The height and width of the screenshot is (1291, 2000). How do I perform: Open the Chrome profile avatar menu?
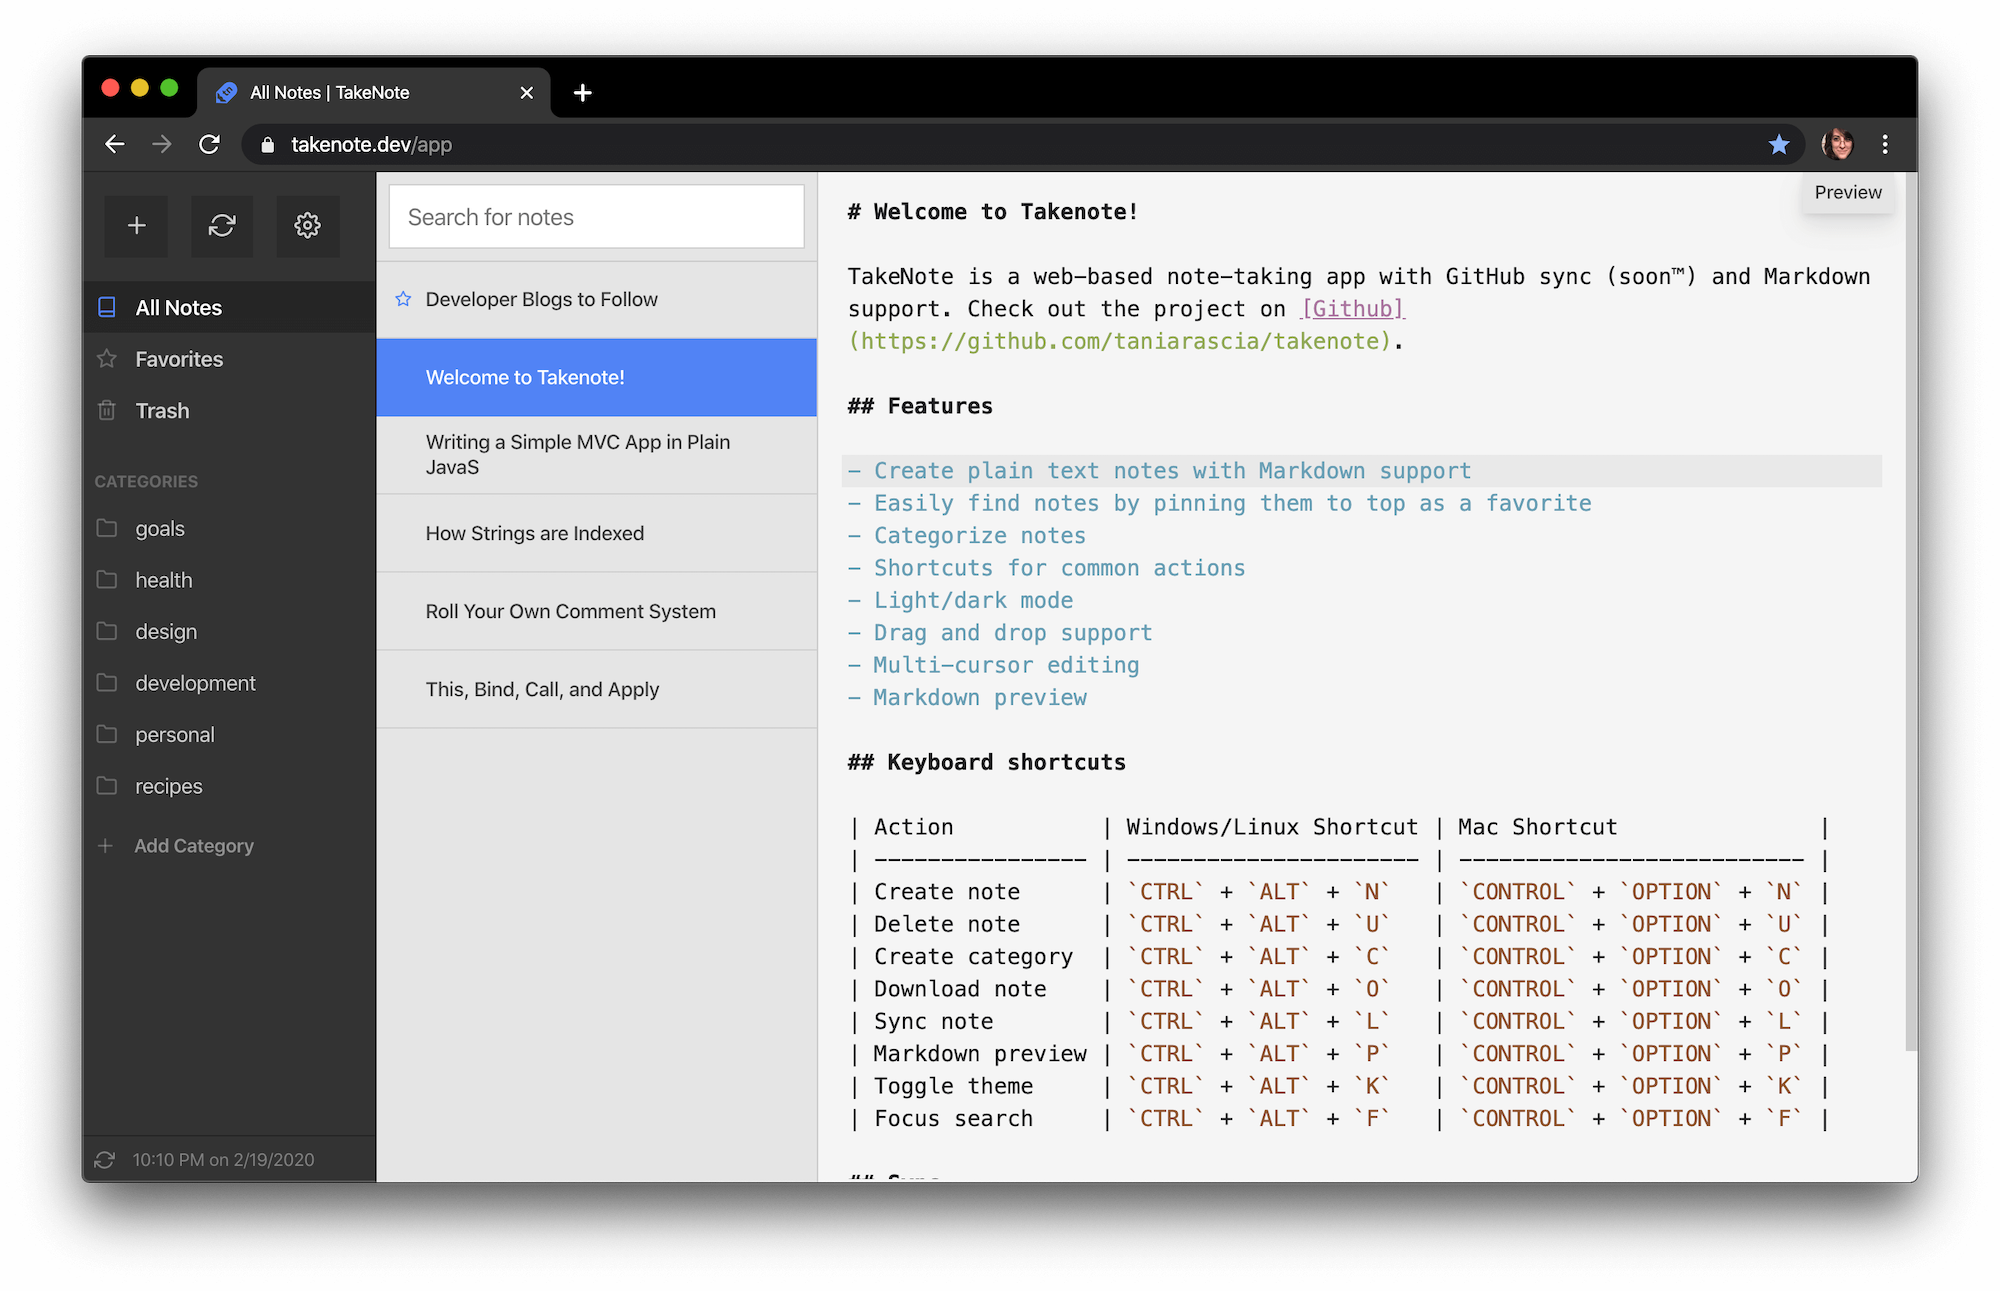point(1838,144)
